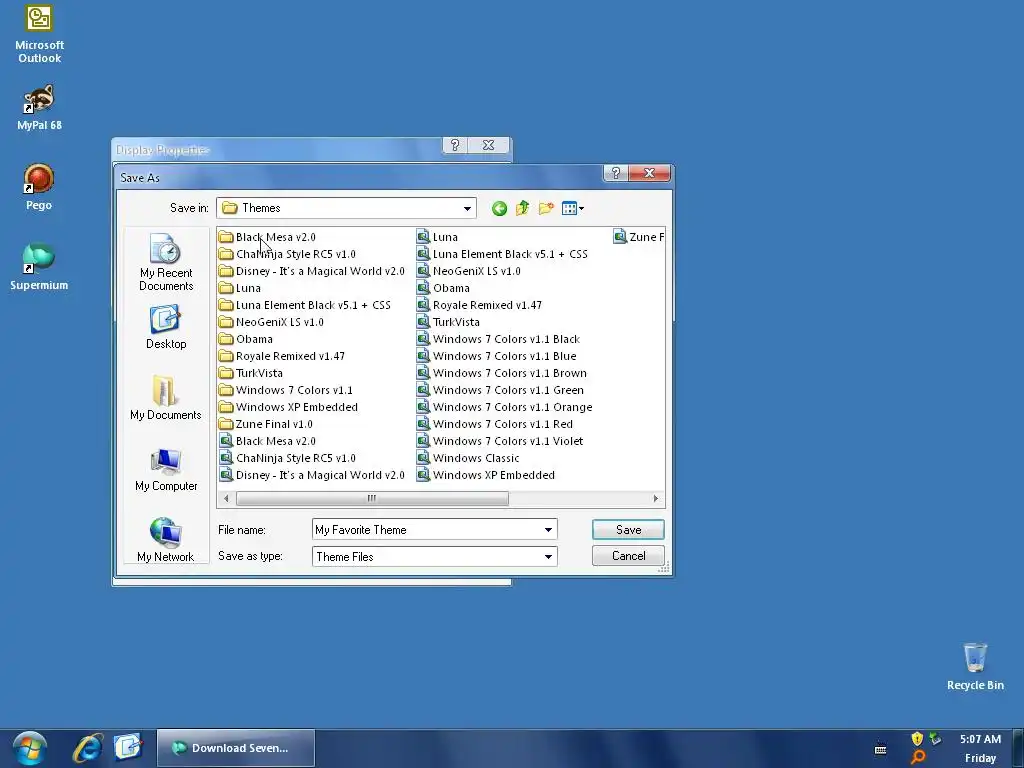Open My Computer in places bar
Image resolution: width=1024 pixels, height=768 pixels.
tap(166, 470)
